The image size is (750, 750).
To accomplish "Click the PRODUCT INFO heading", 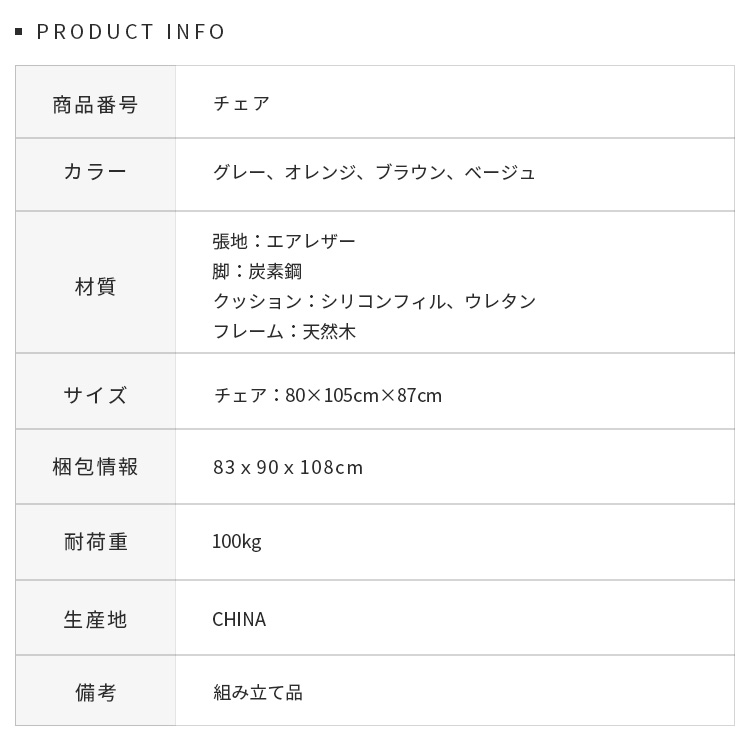I will pos(131,32).
